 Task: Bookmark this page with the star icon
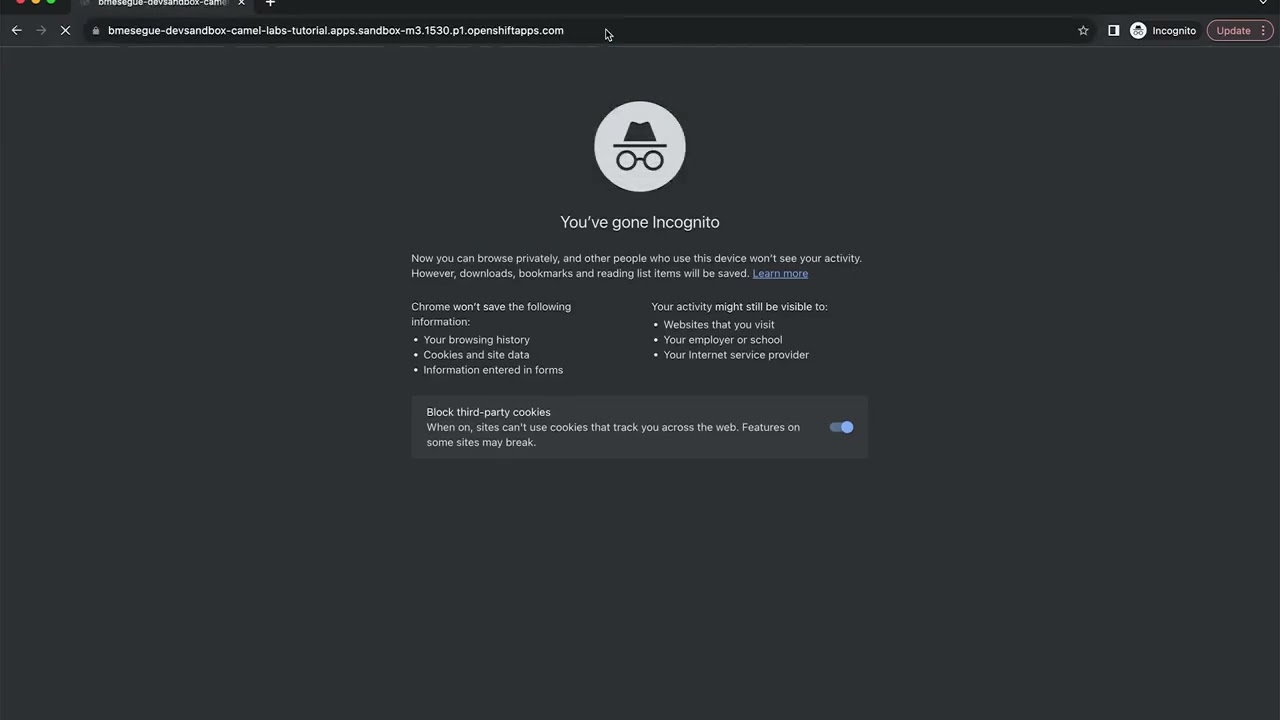(x=1083, y=31)
